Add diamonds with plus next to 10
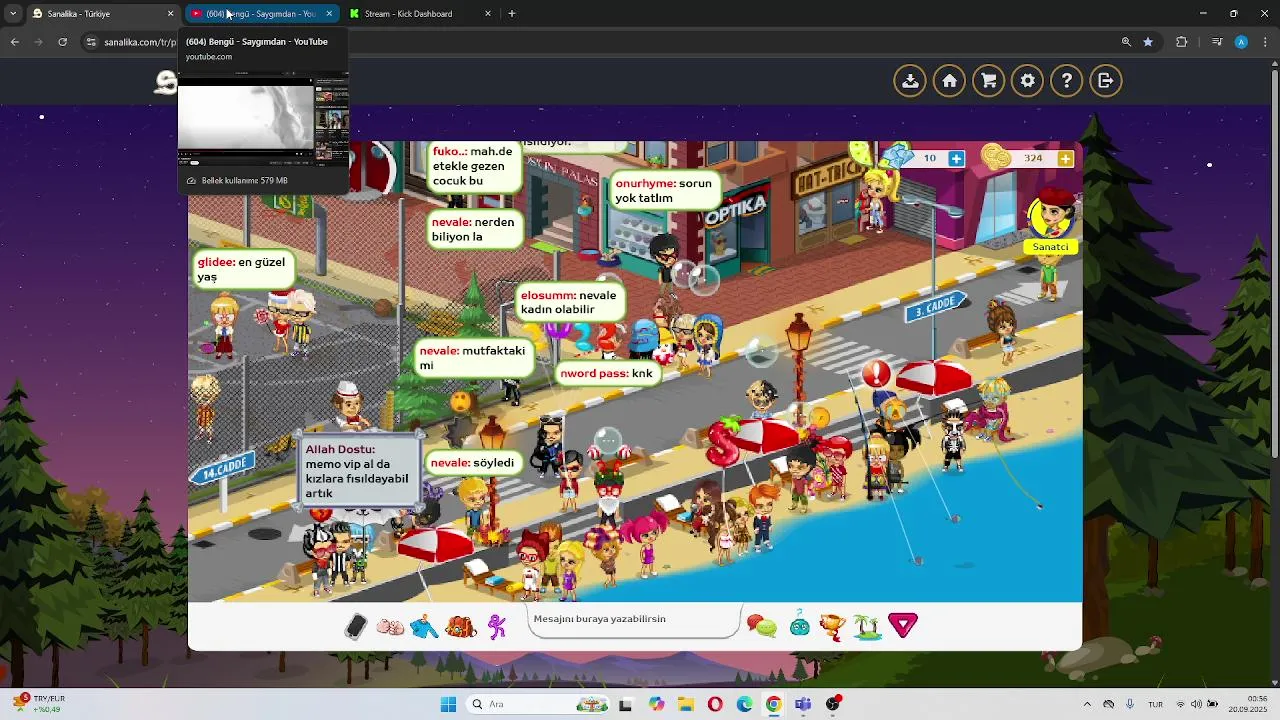The width and height of the screenshot is (1280, 720). (x=956, y=158)
